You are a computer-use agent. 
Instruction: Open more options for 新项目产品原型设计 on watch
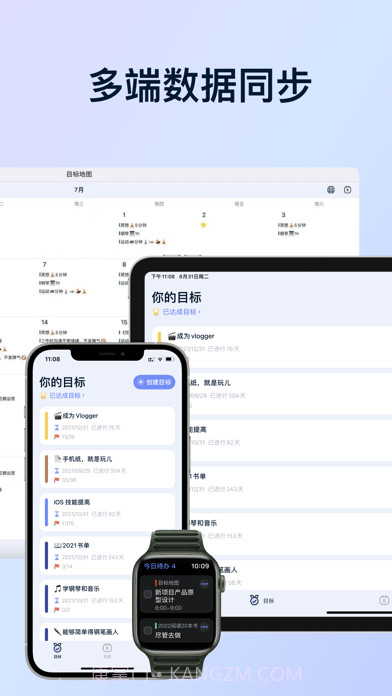(204, 584)
